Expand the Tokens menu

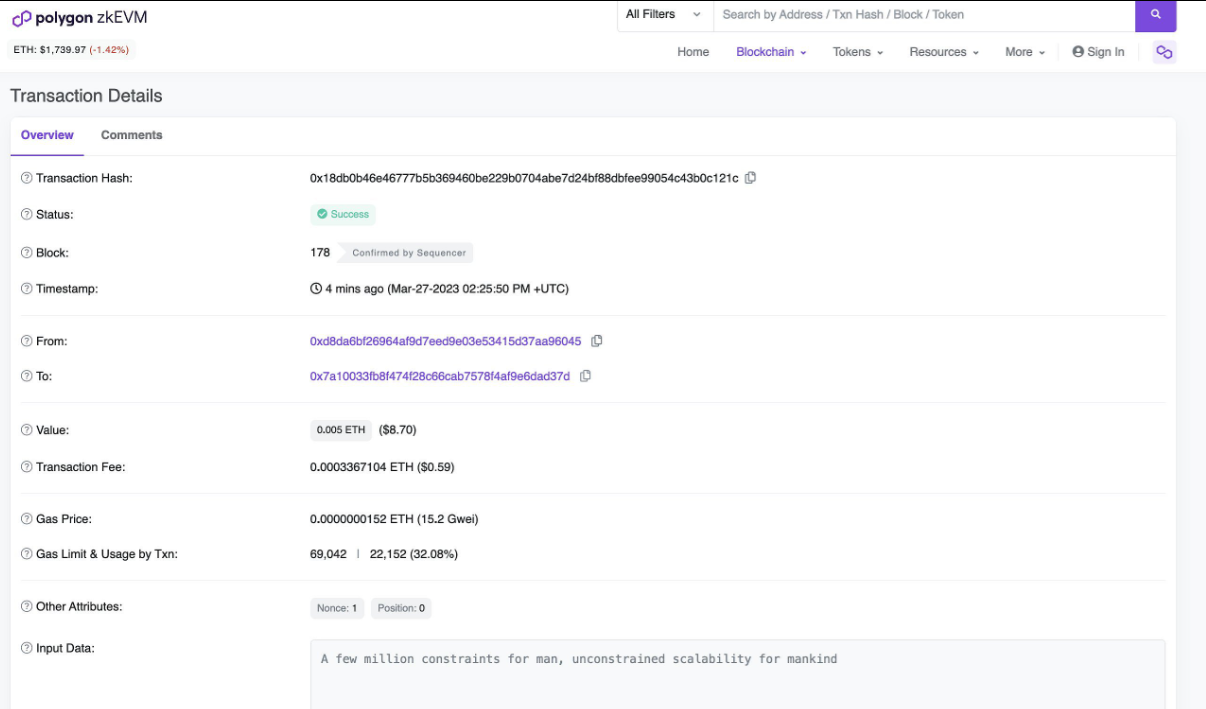(858, 52)
